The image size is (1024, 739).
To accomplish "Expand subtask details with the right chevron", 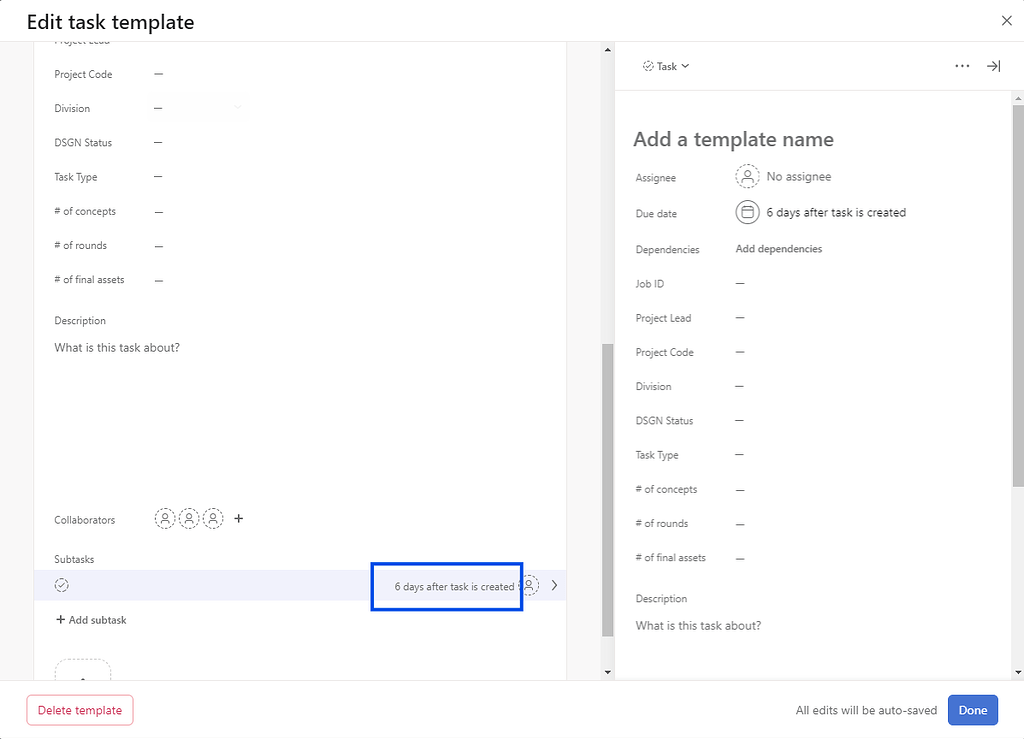I will 554,585.
